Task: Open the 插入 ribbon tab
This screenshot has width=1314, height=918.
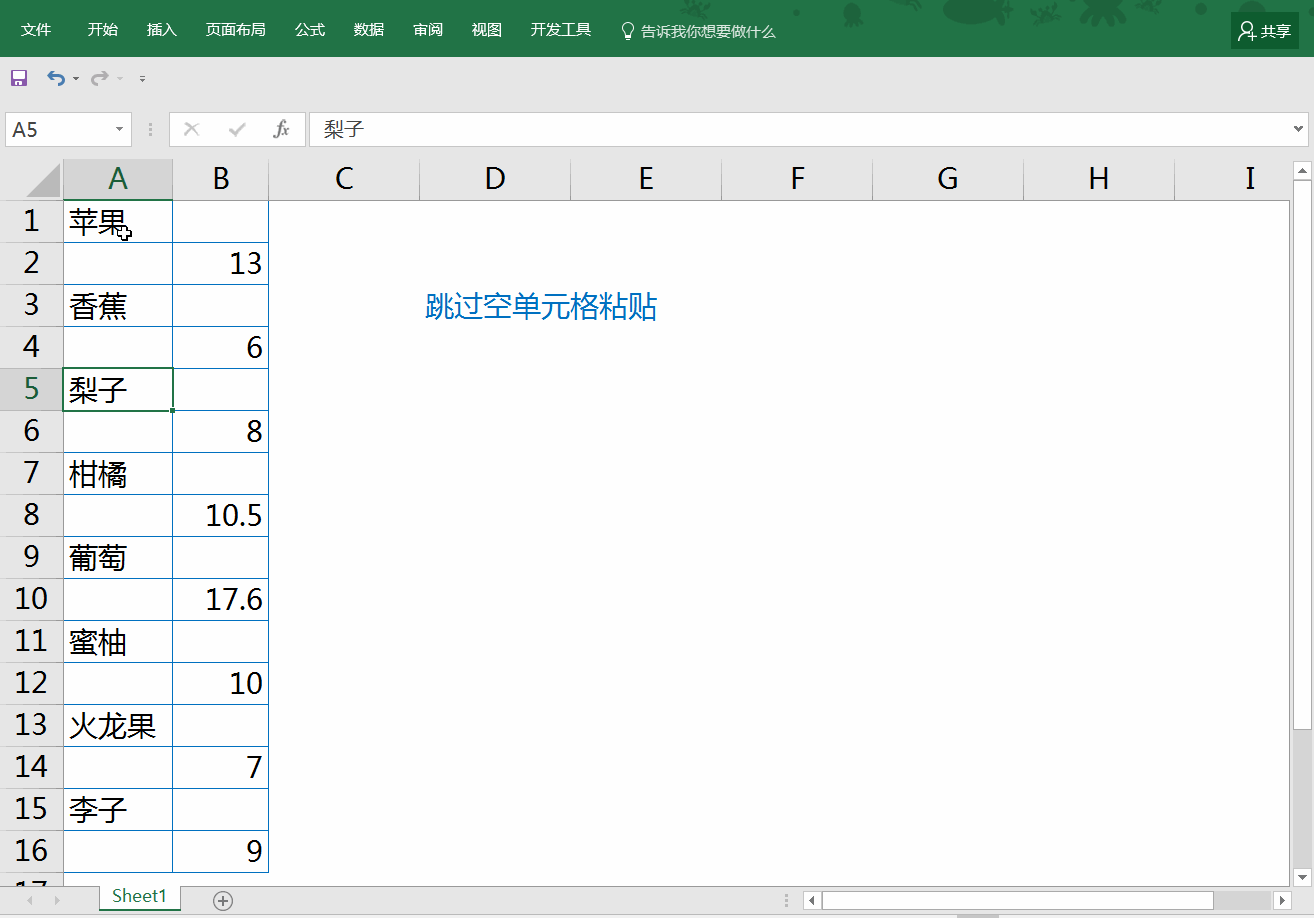Action: pyautogui.click(x=161, y=30)
